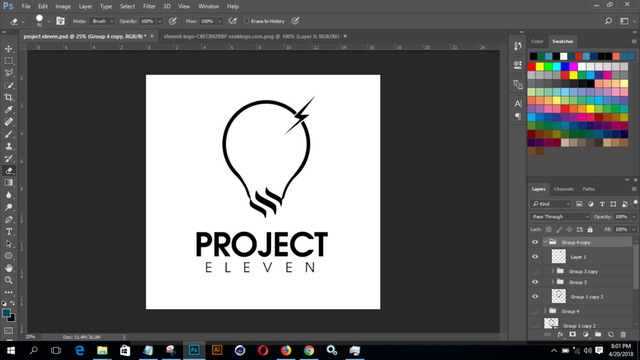The width and height of the screenshot is (640, 360).
Task: Show the Group 4 layer
Action: point(535,311)
